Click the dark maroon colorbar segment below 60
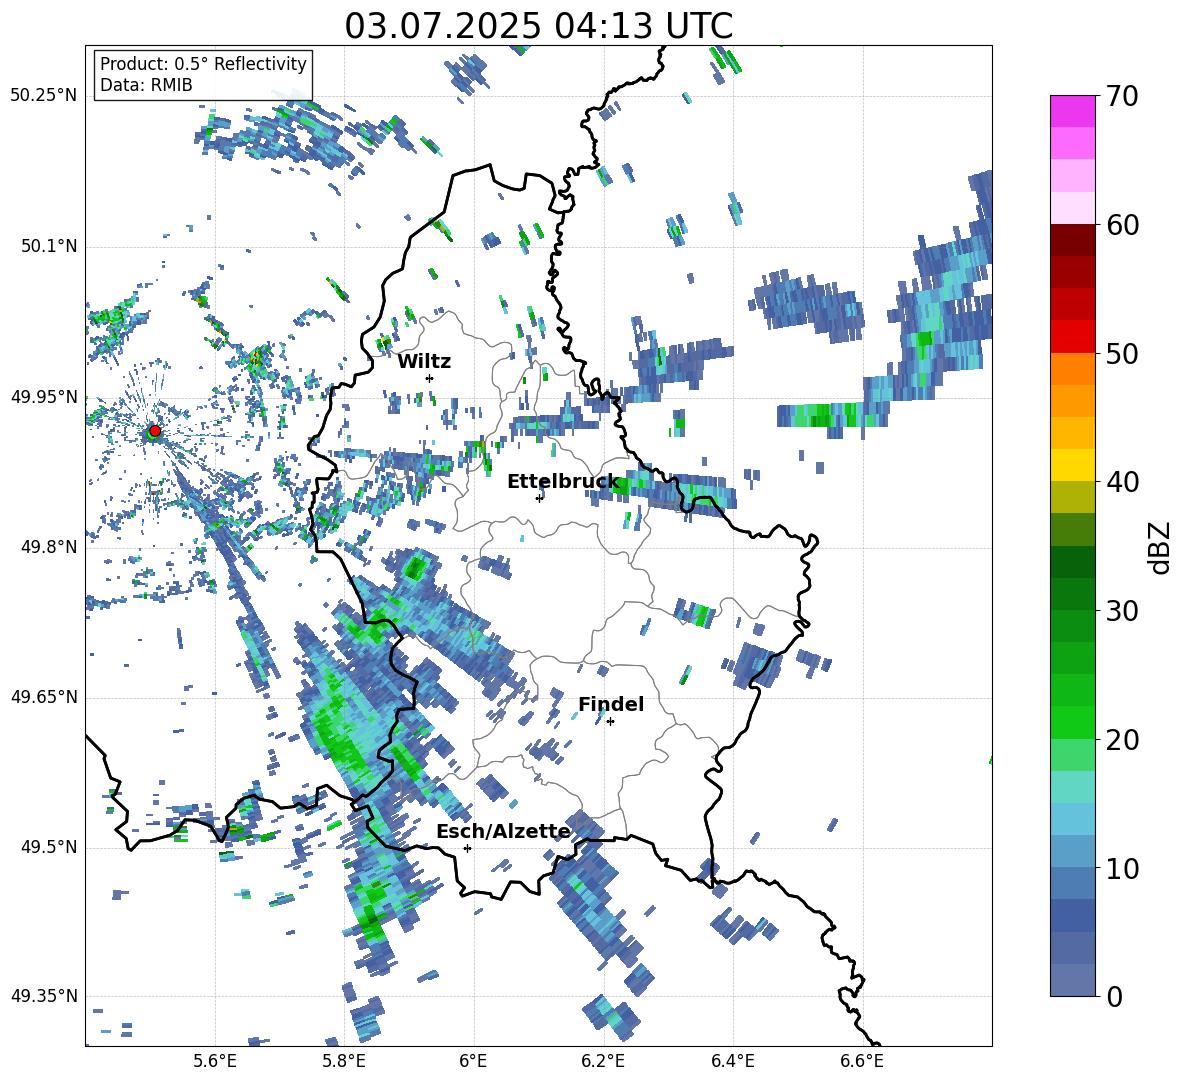Viewport: 1184px width, 1081px height. tap(1072, 240)
